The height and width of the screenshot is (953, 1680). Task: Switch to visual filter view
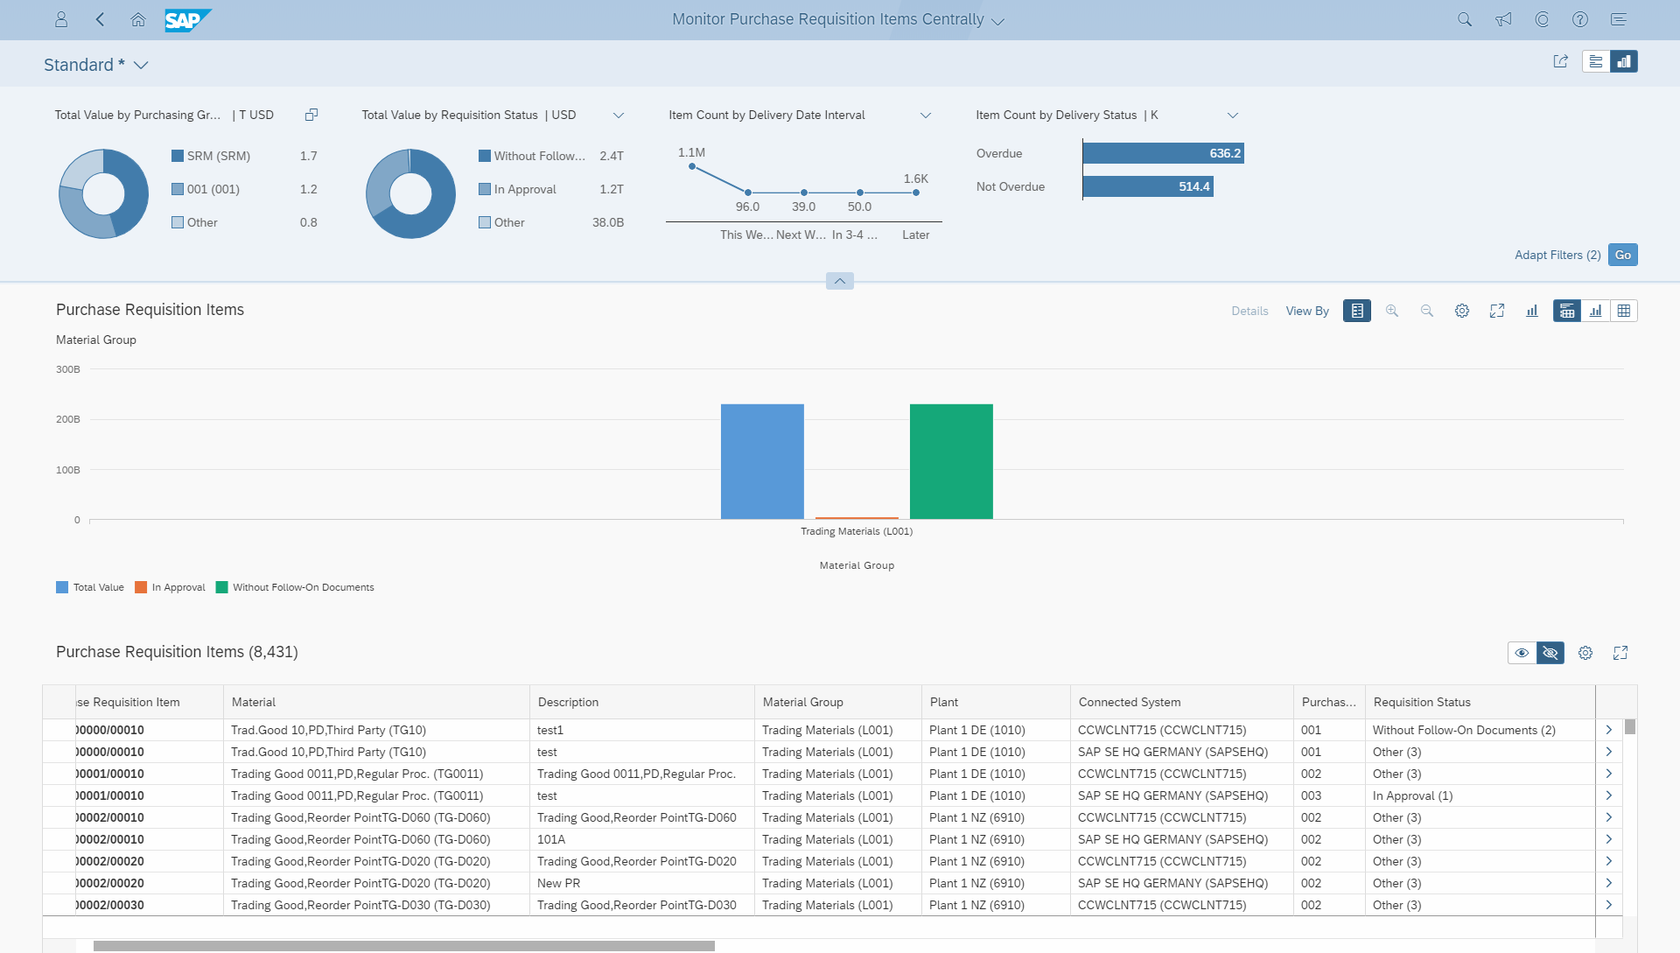(x=1624, y=62)
